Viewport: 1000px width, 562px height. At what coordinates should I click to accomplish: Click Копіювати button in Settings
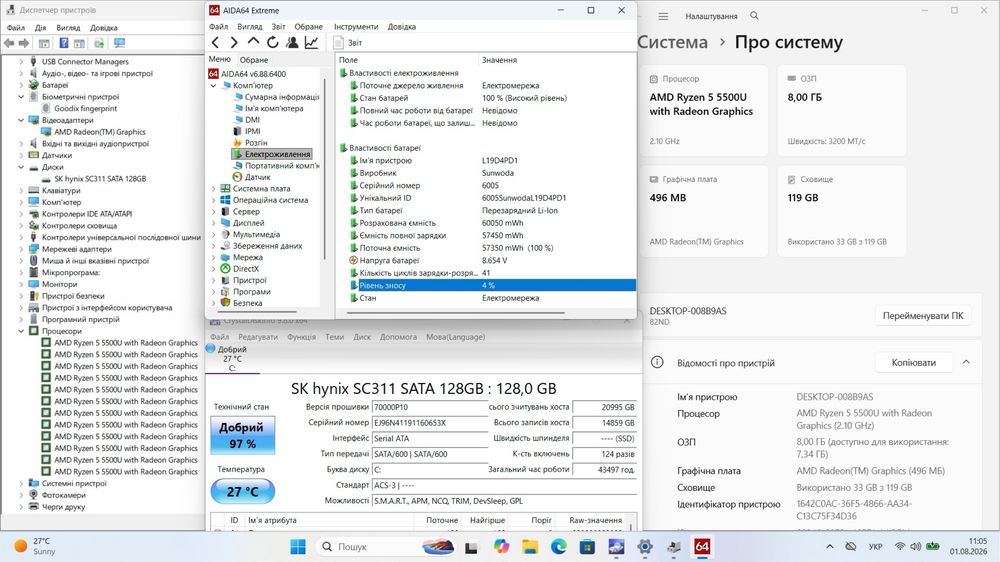click(x=913, y=362)
